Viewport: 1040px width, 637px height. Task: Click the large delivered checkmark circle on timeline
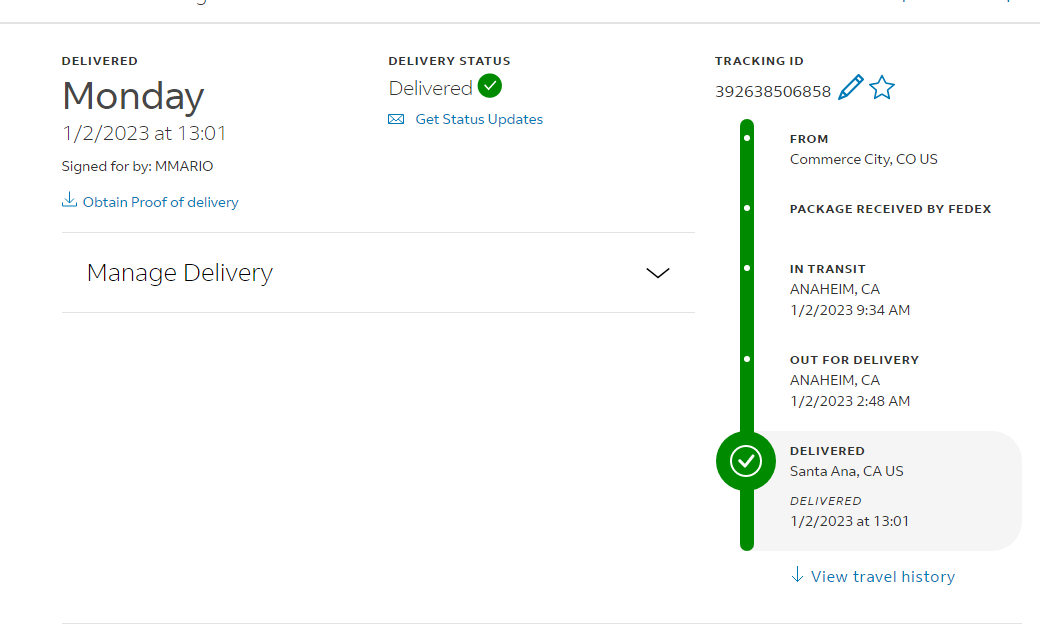pyautogui.click(x=746, y=461)
